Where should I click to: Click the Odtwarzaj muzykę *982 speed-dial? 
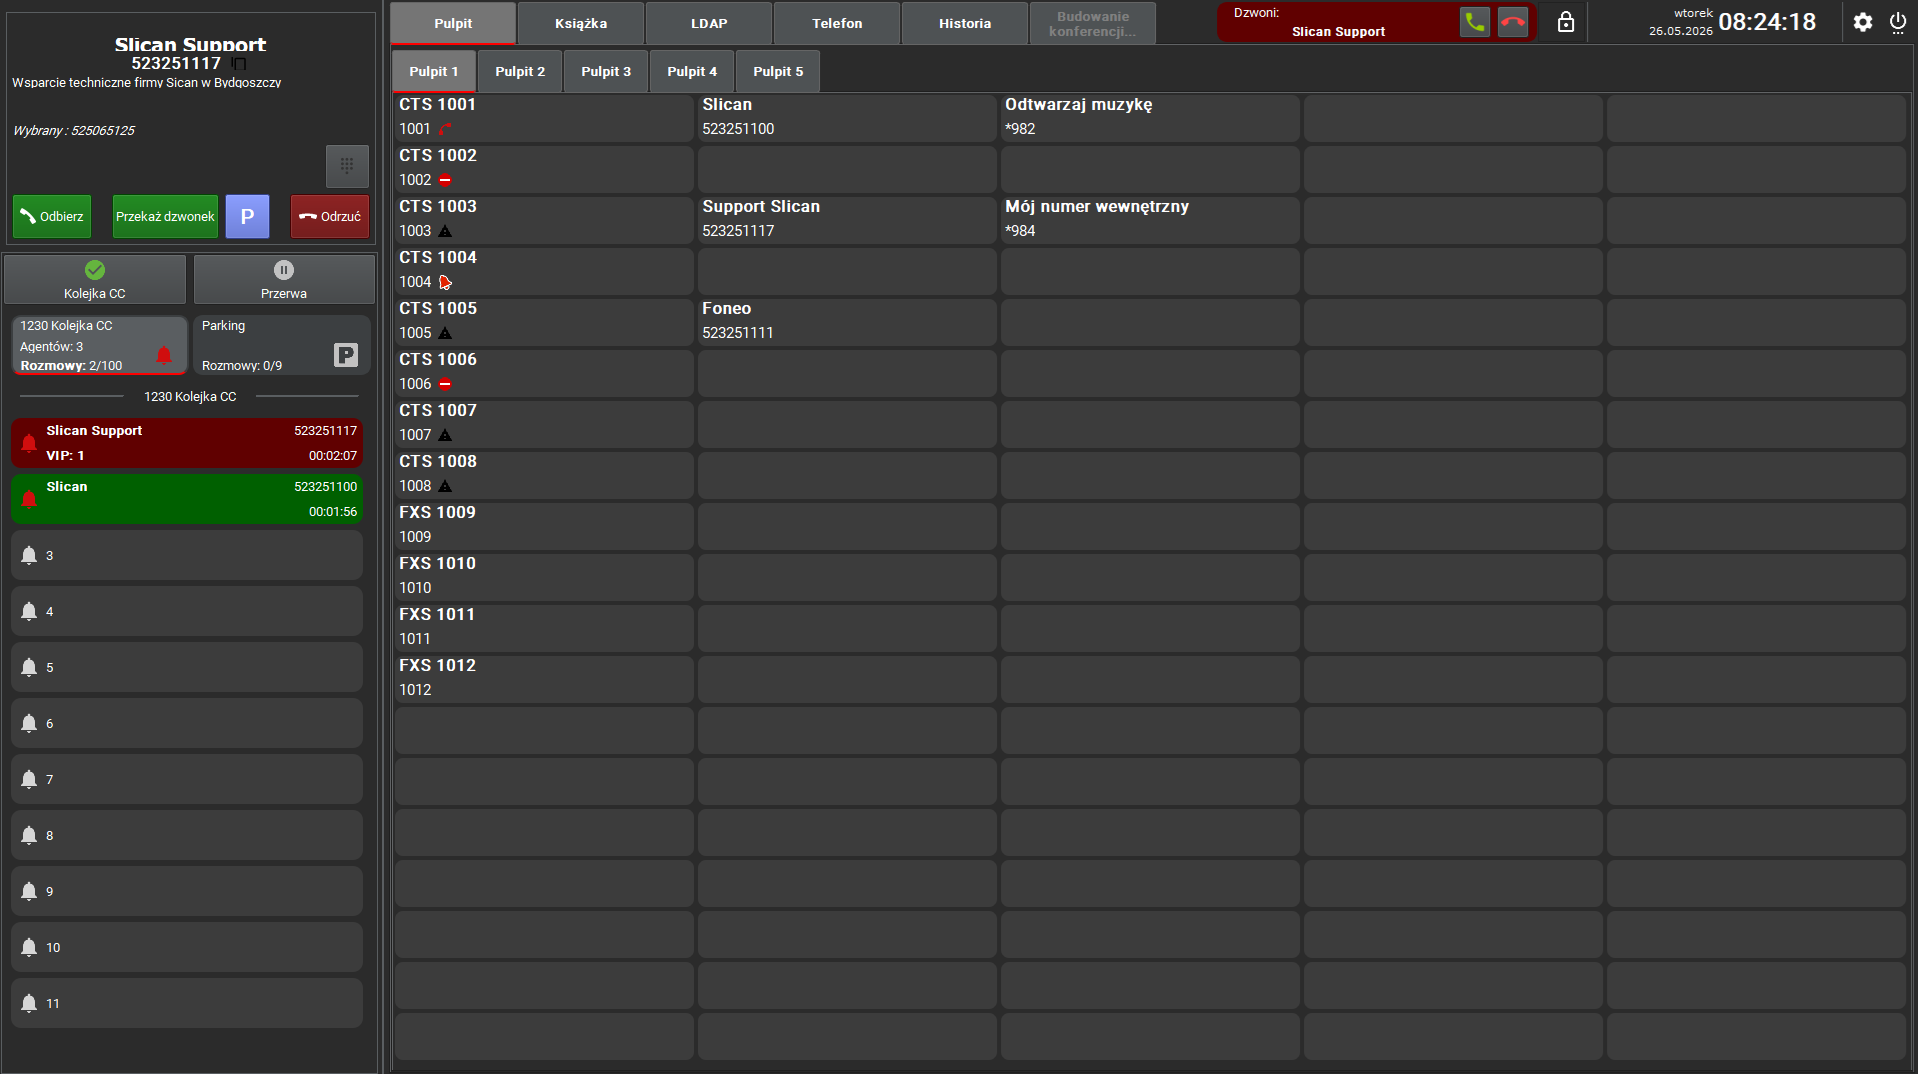[1150, 117]
